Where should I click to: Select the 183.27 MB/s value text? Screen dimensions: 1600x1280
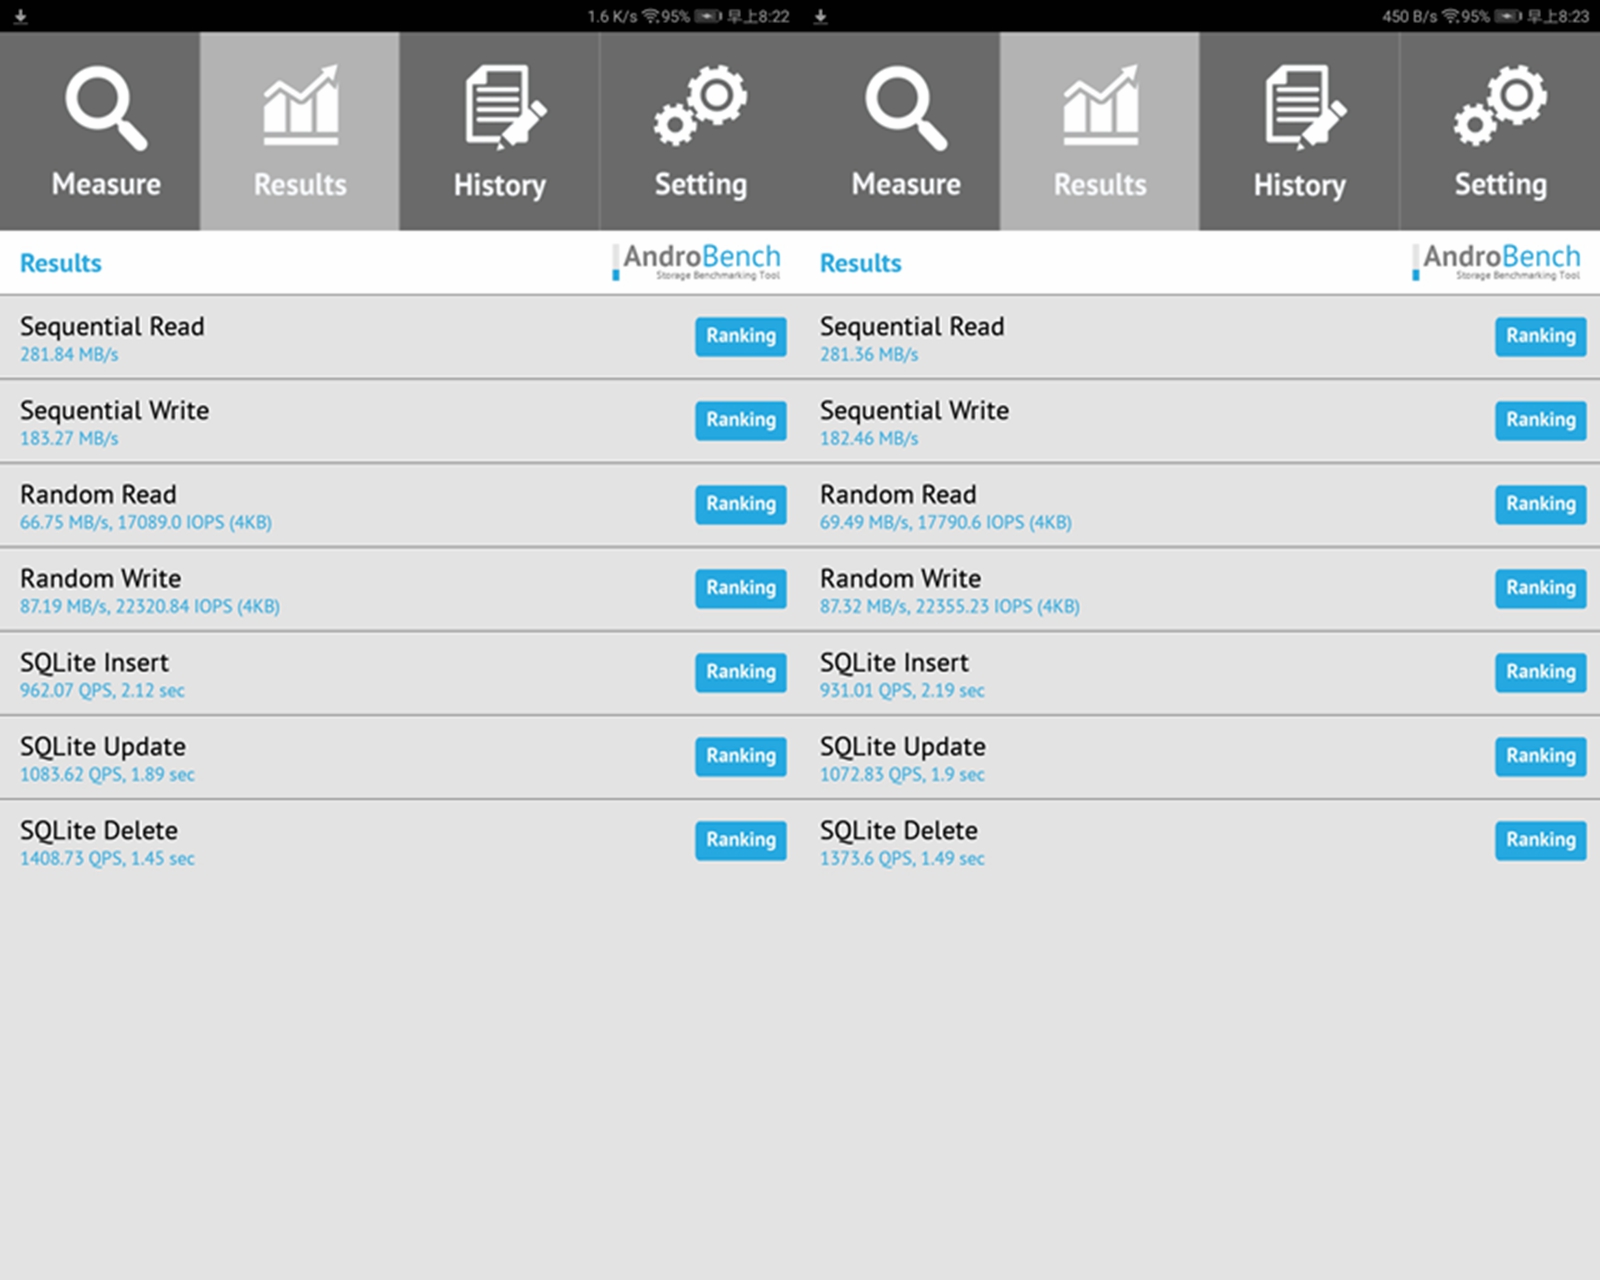pyautogui.click(x=69, y=438)
